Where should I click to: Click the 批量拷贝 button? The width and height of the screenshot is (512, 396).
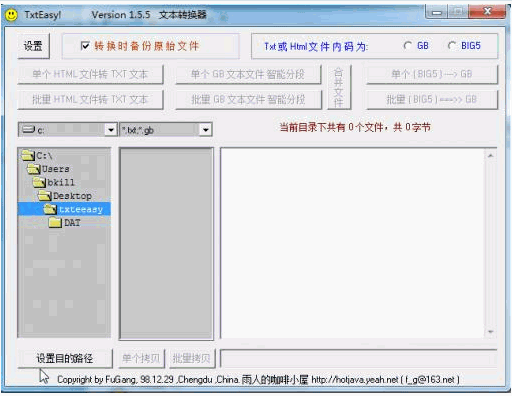(192, 358)
